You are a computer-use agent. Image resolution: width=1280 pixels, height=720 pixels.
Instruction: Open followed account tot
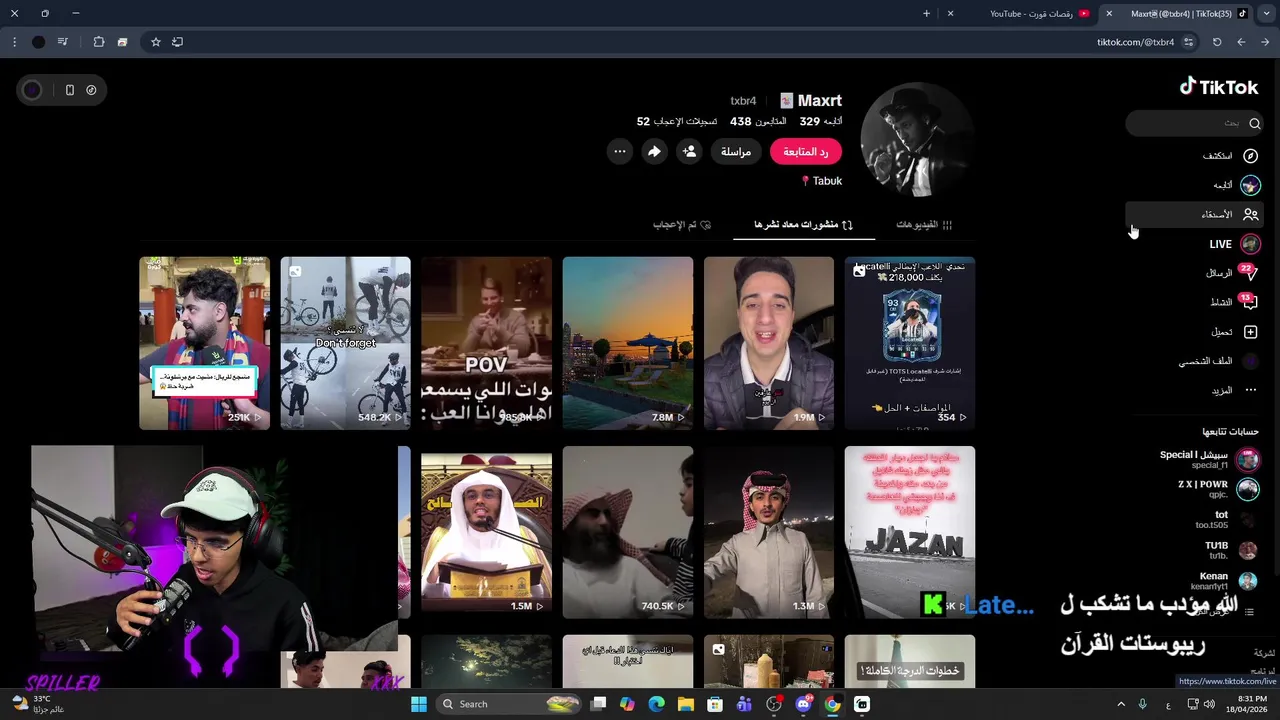coord(1226,519)
